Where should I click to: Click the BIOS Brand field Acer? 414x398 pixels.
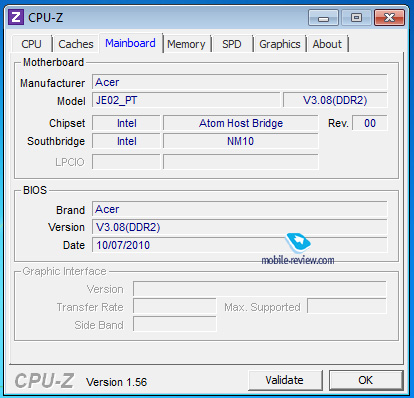click(x=240, y=209)
